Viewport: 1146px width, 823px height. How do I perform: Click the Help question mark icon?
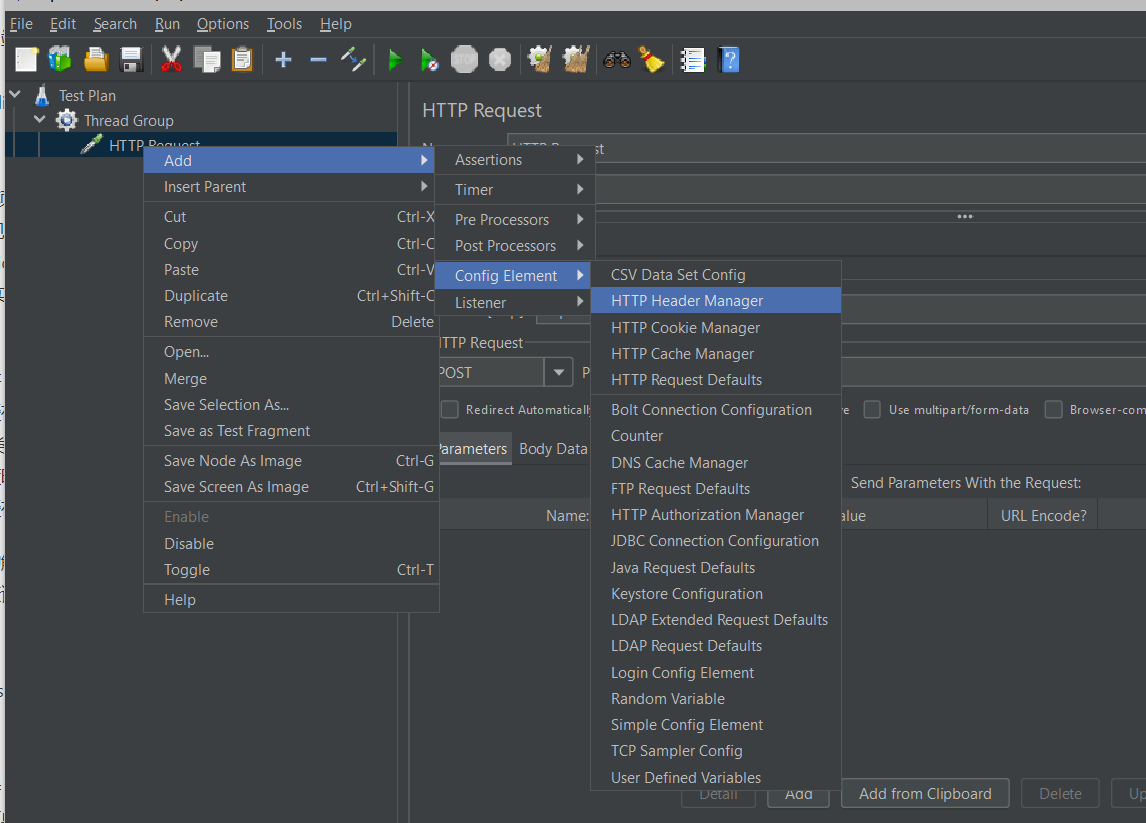click(729, 59)
